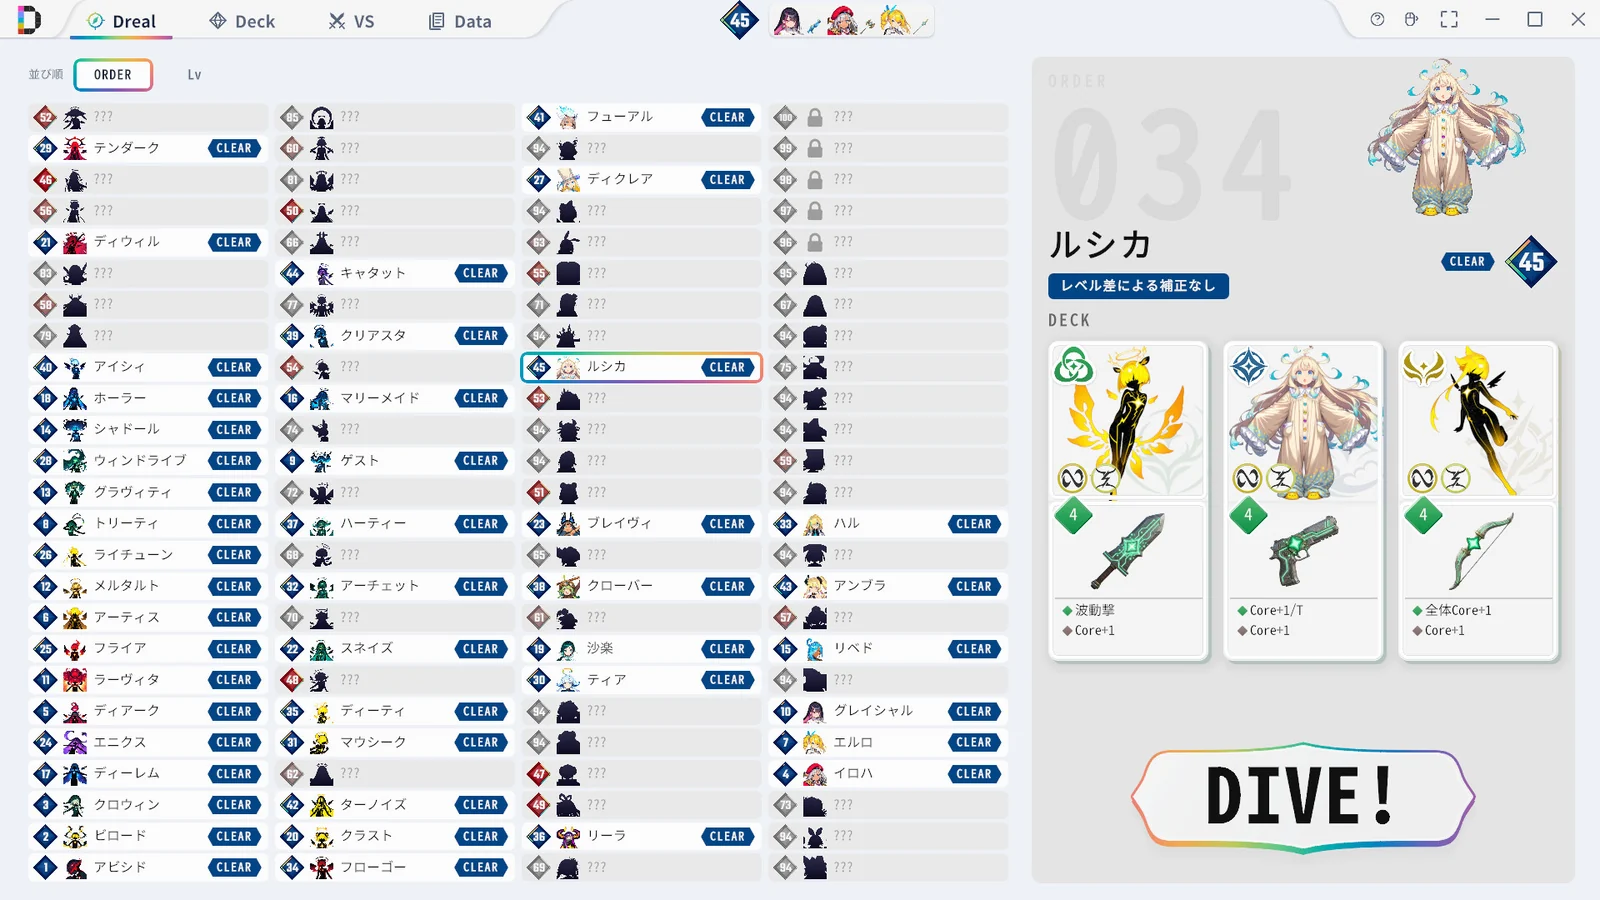Click the レベル差による補正なし label button
The height and width of the screenshot is (900, 1600).
[x=1138, y=286]
